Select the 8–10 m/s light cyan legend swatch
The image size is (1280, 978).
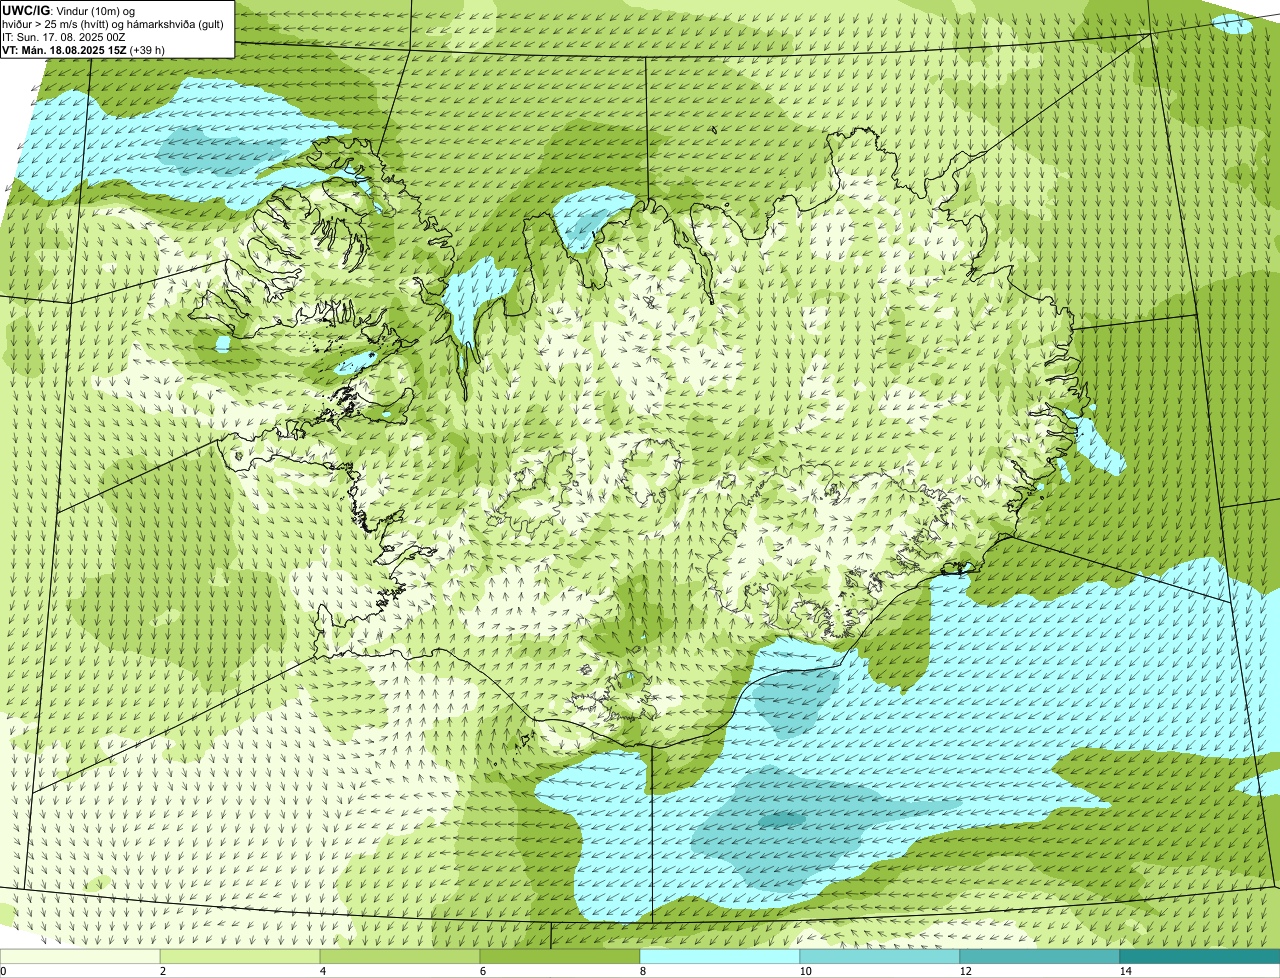point(720,956)
